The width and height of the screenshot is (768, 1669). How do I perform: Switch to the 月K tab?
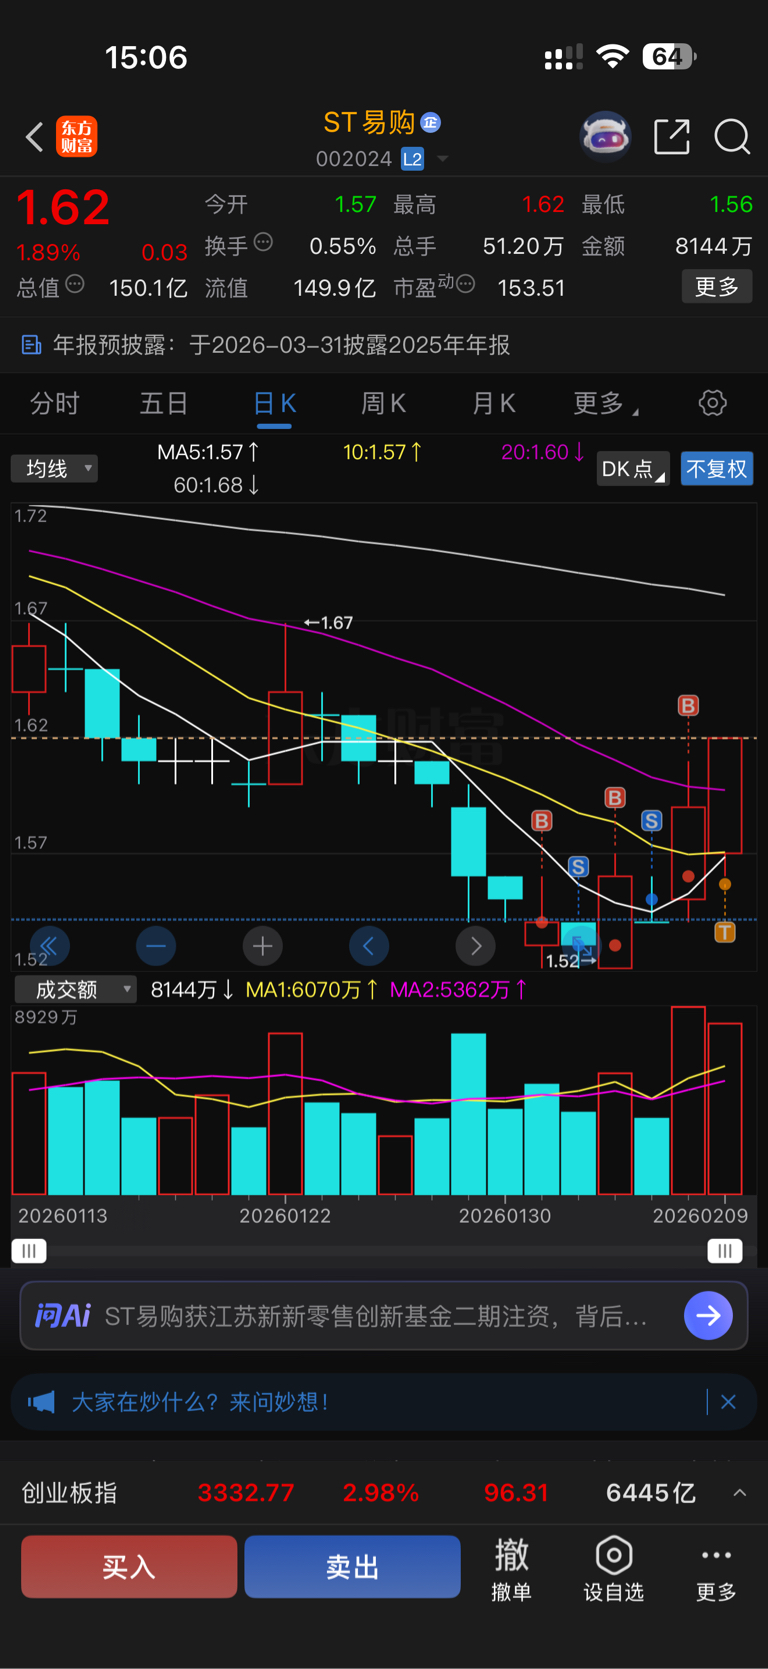(493, 403)
